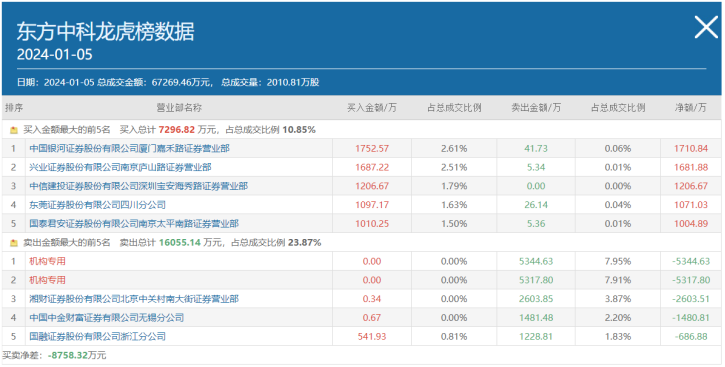Select net amount -686.88
Image resolution: width=725 pixels, height=367 pixels.
[691, 336]
